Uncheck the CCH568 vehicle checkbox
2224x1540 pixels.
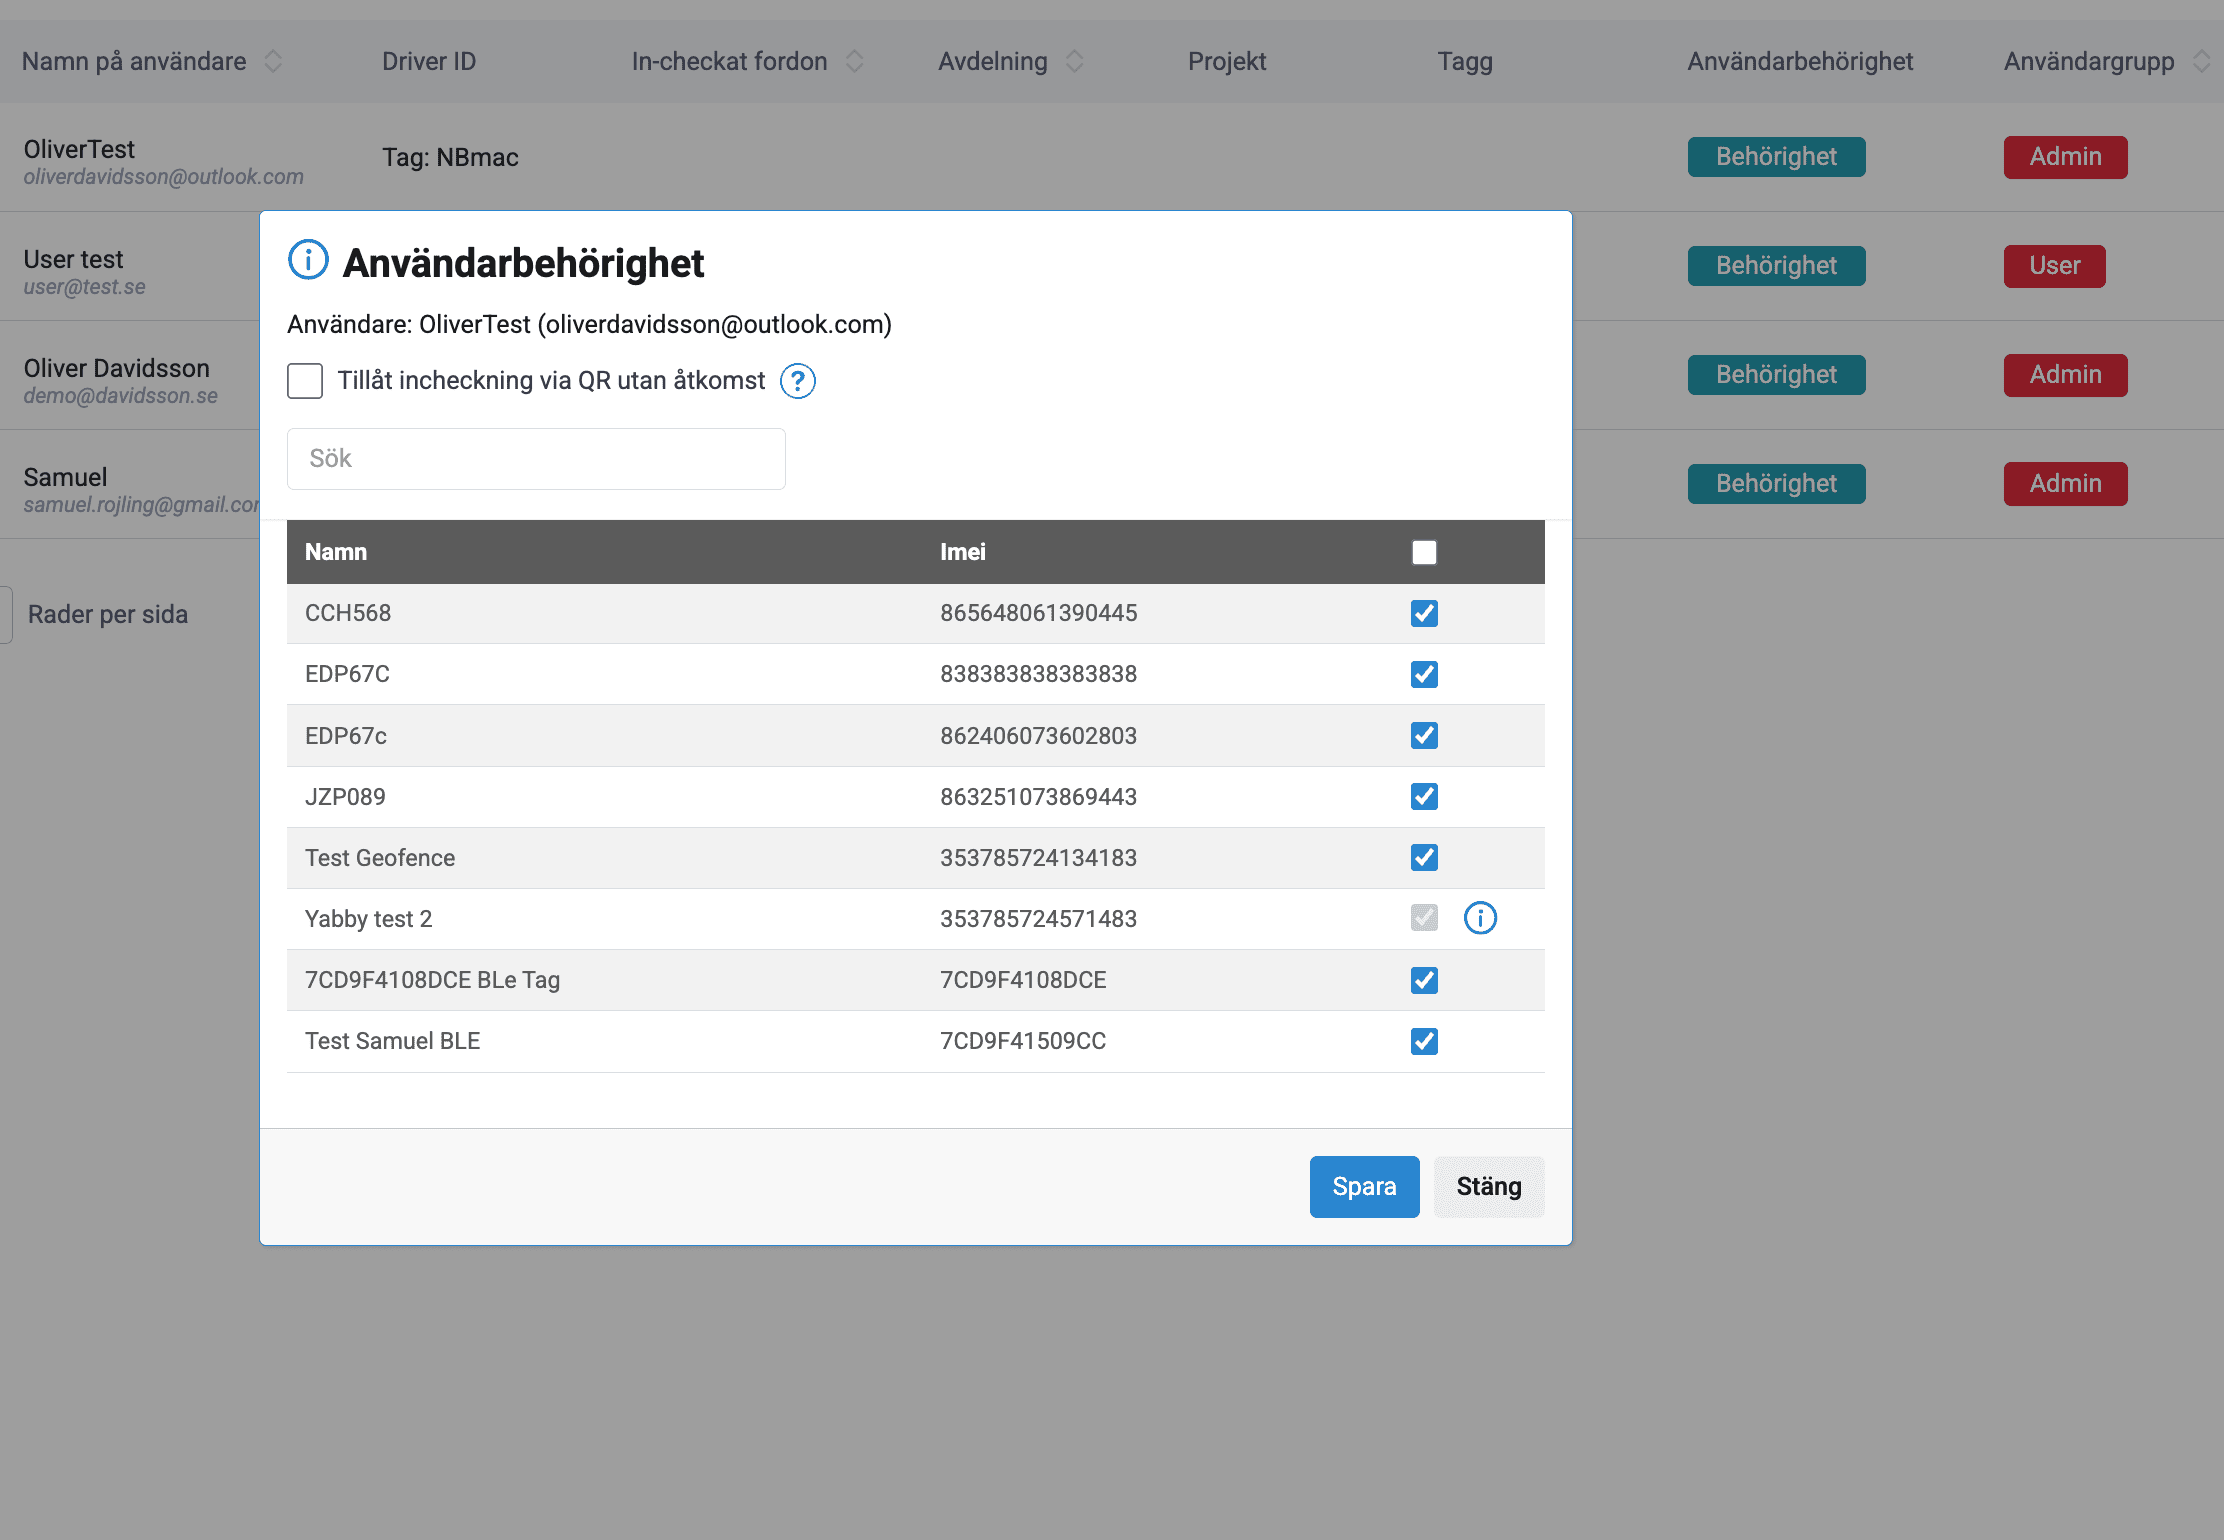pyautogui.click(x=1424, y=613)
